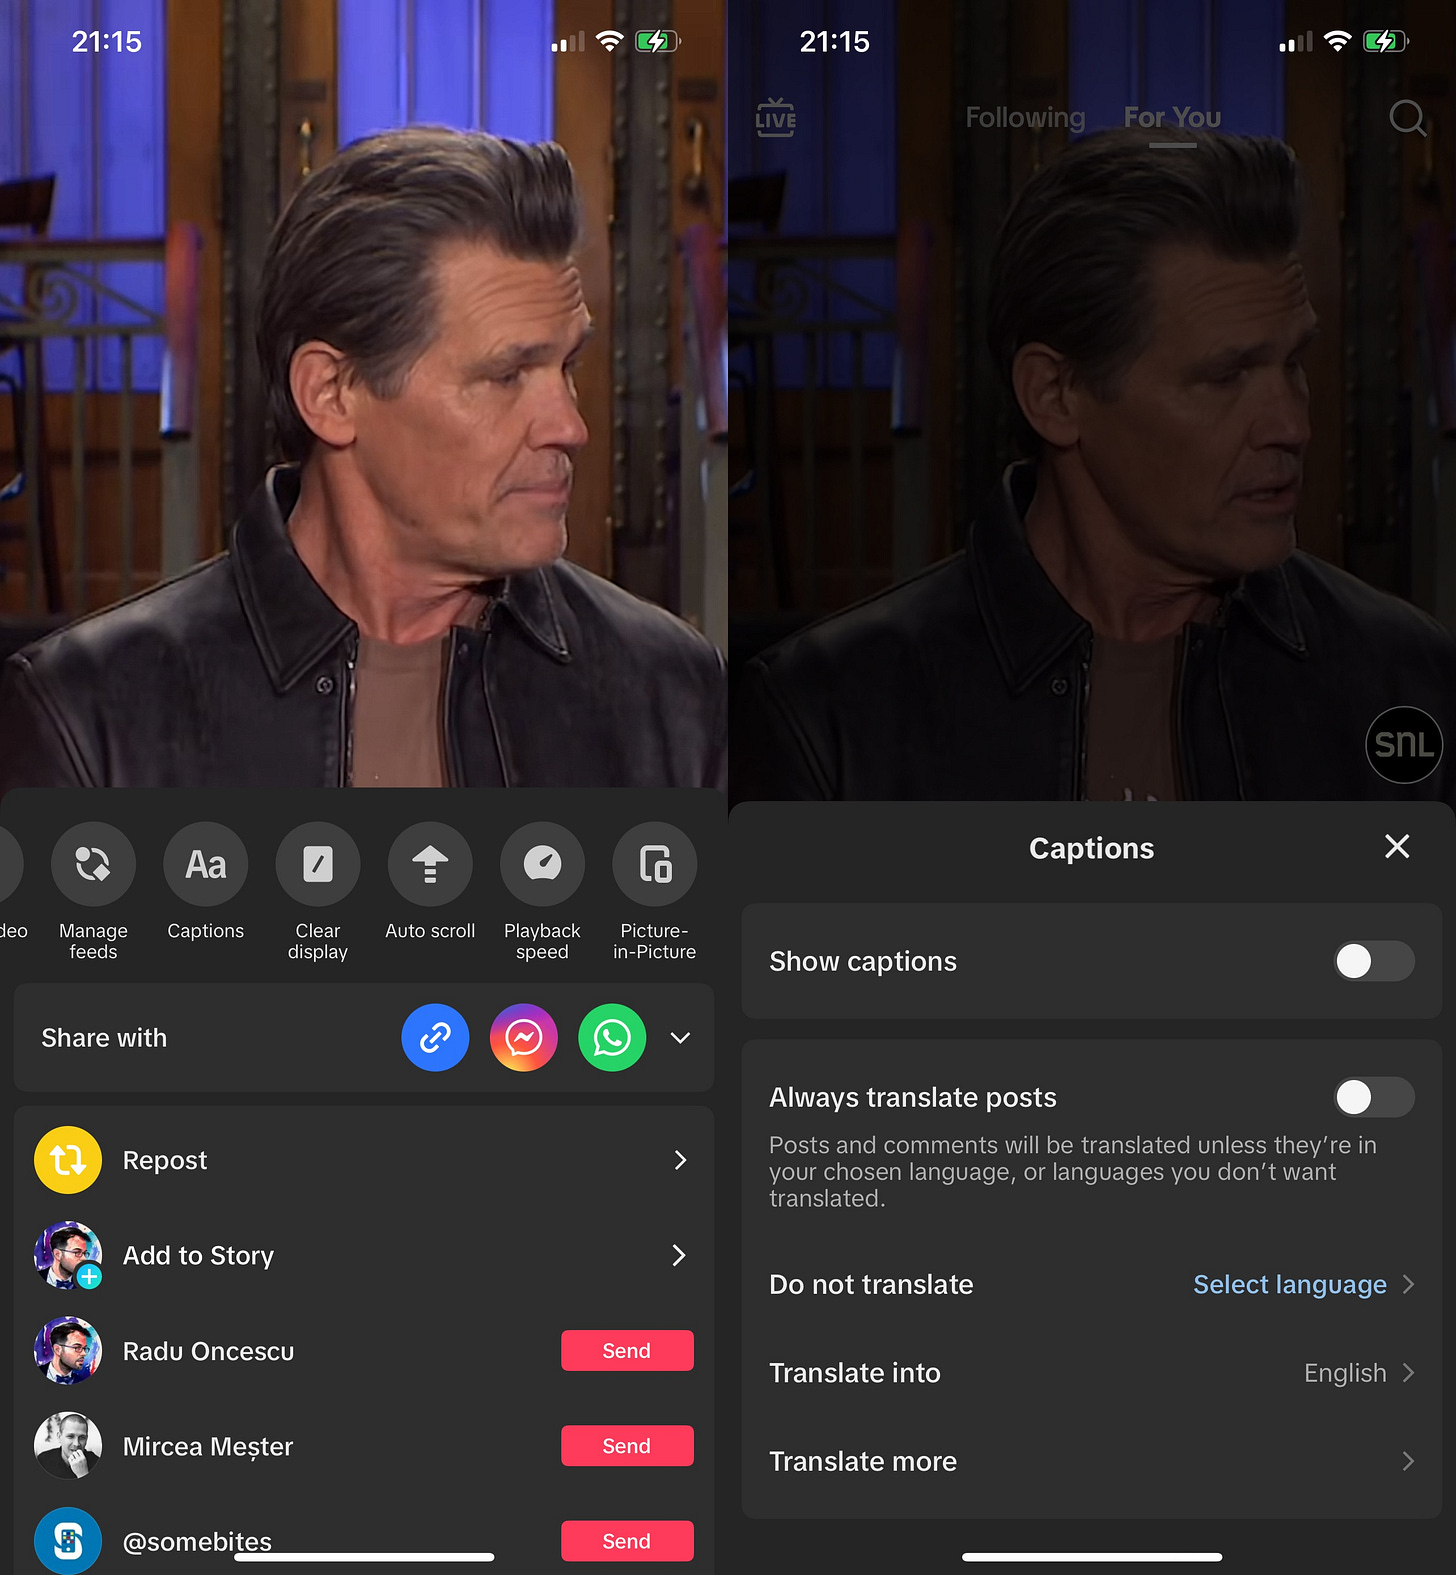Tap Wi-Fi icon in right status bar
This screenshot has width=1456, height=1575.
click(1337, 41)
